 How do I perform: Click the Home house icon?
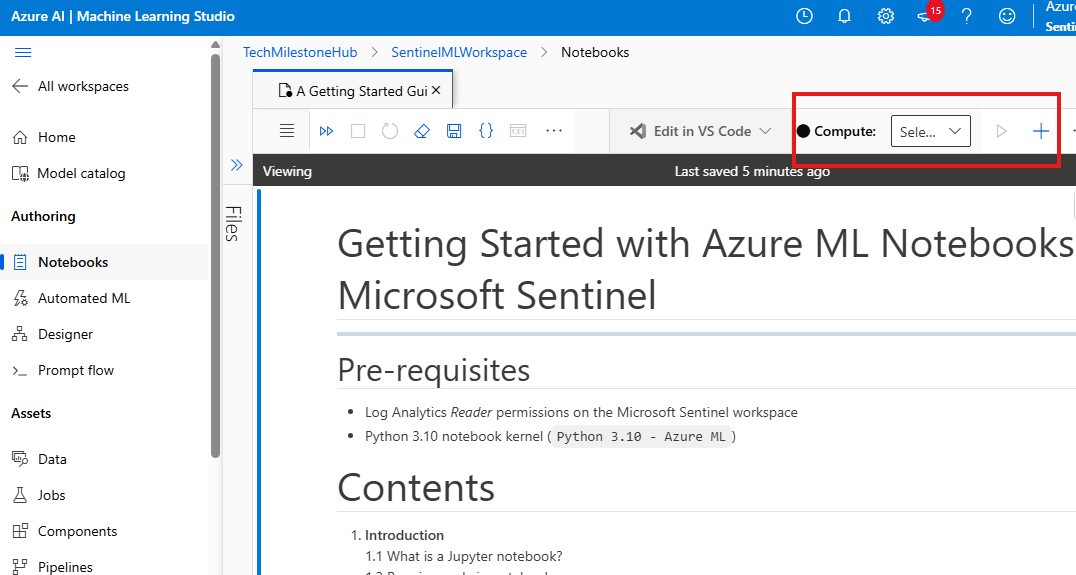coord(20,137)
